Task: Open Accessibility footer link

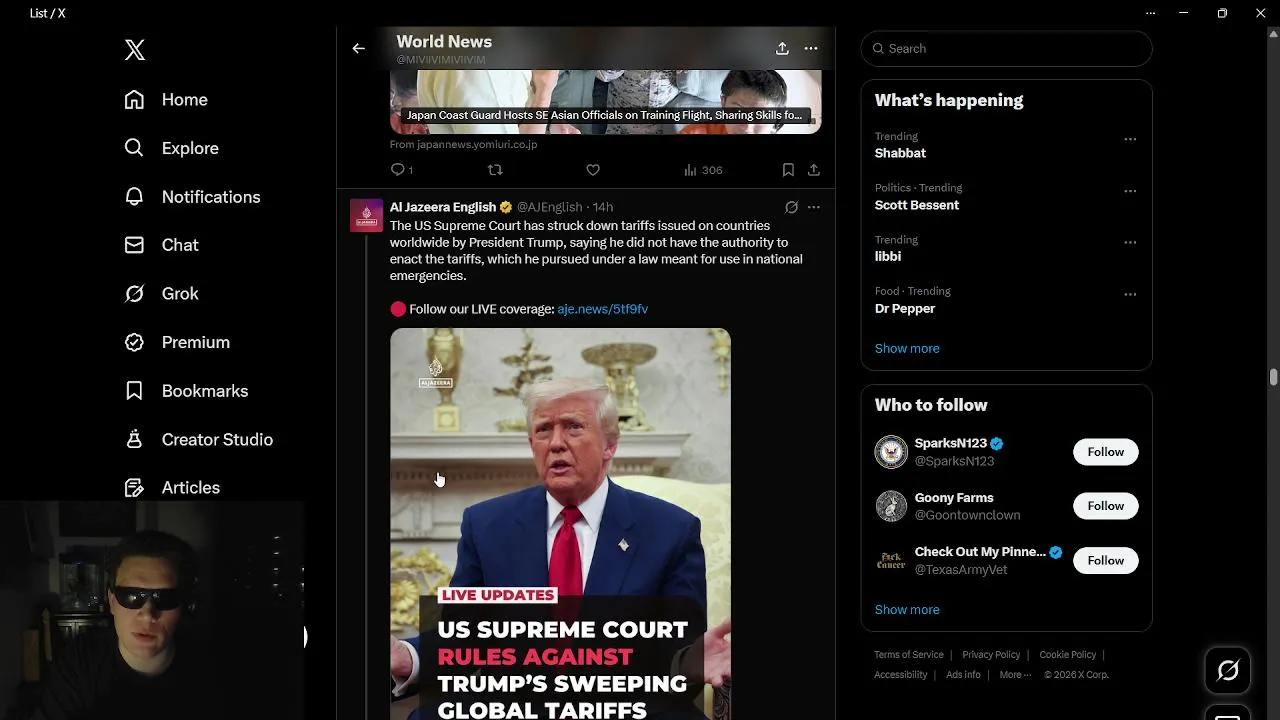Action: pos(901,675)
